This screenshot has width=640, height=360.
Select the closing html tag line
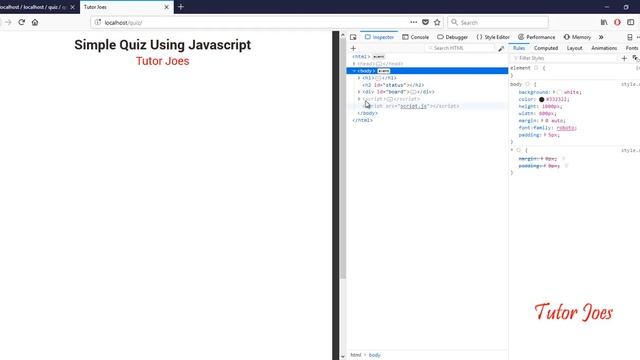coord(362,120)
